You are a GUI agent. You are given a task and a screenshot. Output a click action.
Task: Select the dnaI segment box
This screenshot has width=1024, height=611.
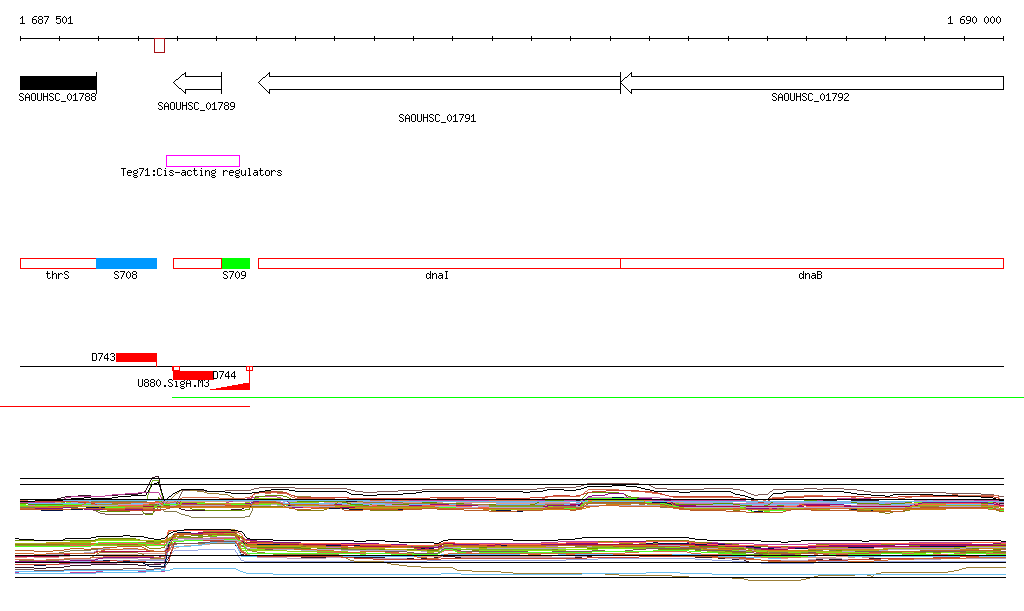tap(439, 263)
